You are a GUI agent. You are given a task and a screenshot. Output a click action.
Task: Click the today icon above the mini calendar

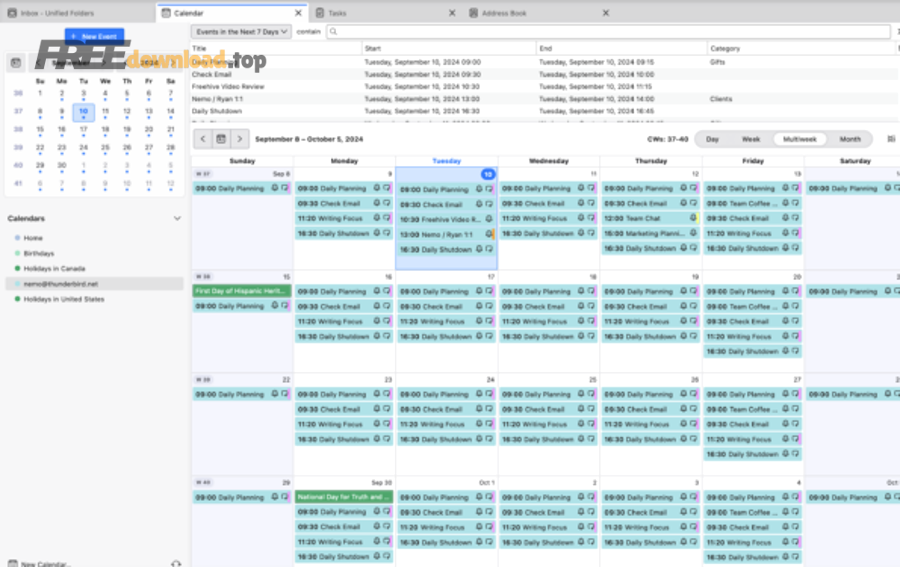coord(16,63)
